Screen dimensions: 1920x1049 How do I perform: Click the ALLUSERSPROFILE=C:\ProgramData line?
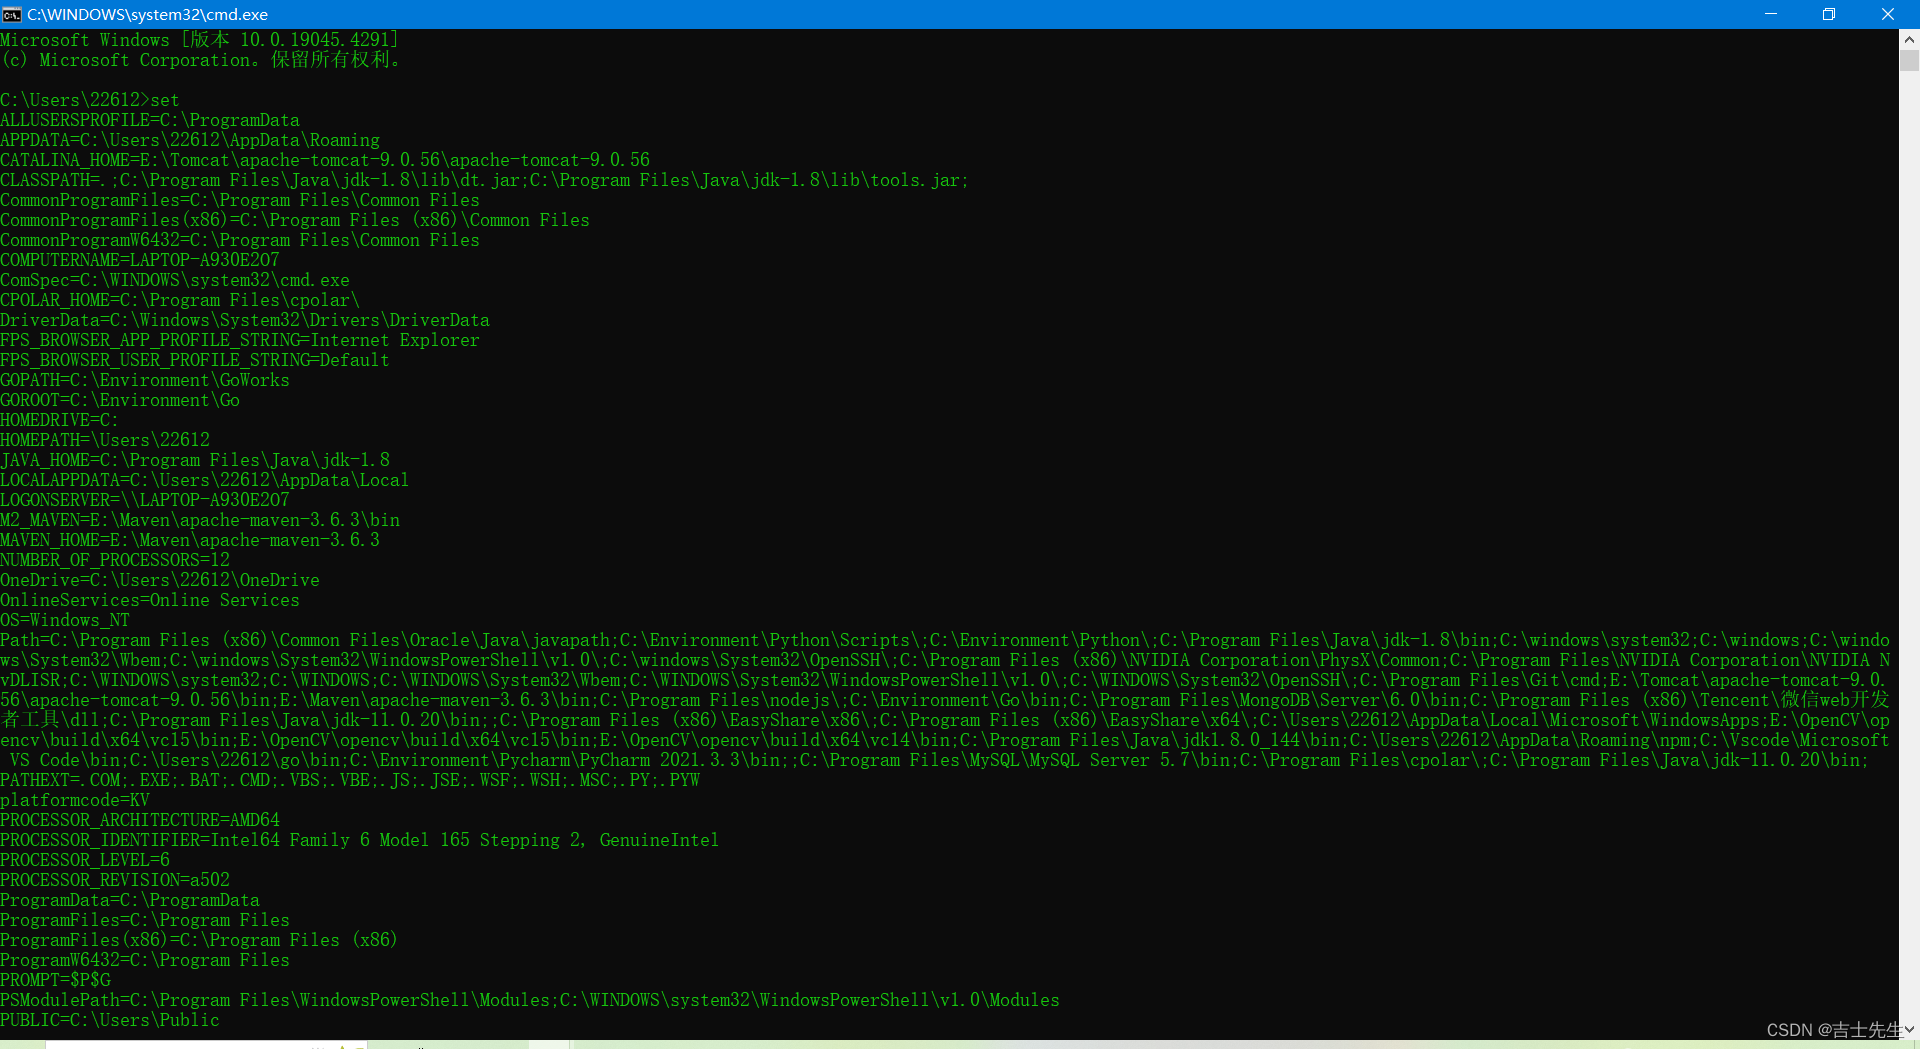click(x=150, y=120)
